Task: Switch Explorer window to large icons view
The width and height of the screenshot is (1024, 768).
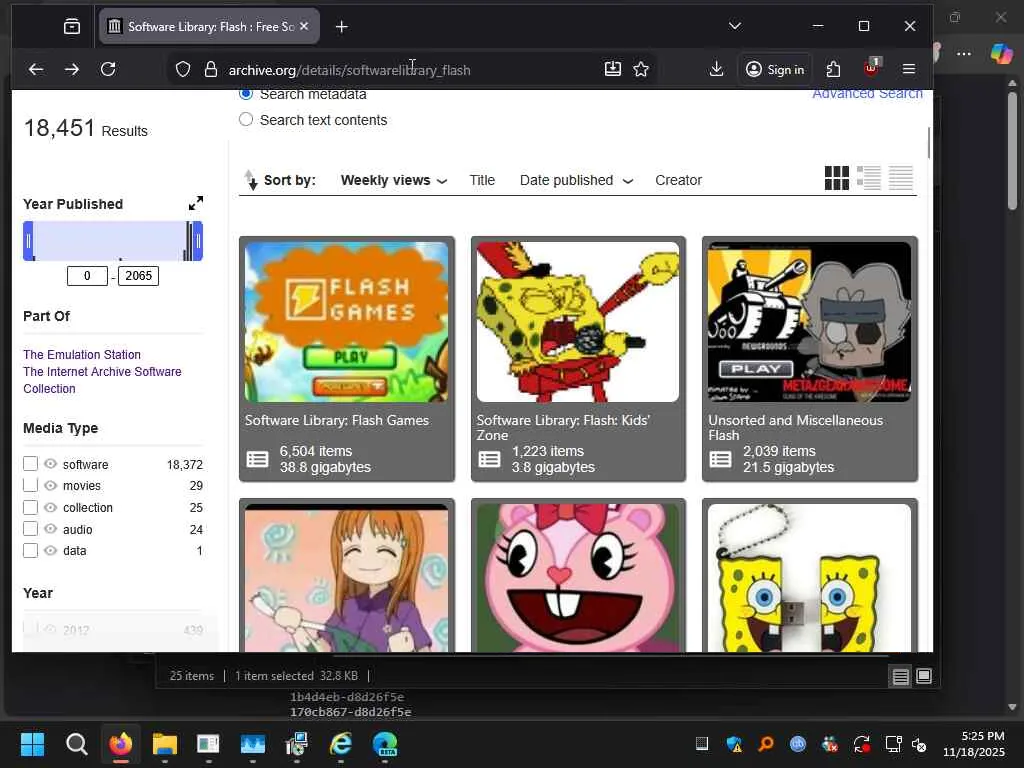Action: coord(924,677)
